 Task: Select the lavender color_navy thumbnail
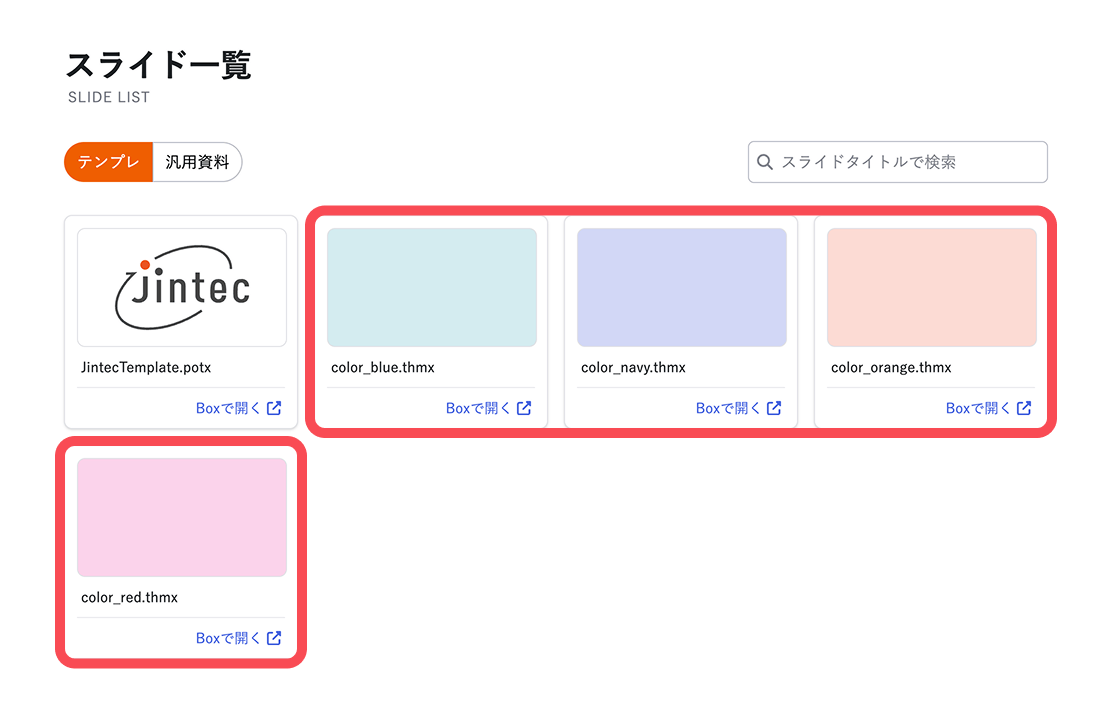pyautogui.click(x=682, y=287)
